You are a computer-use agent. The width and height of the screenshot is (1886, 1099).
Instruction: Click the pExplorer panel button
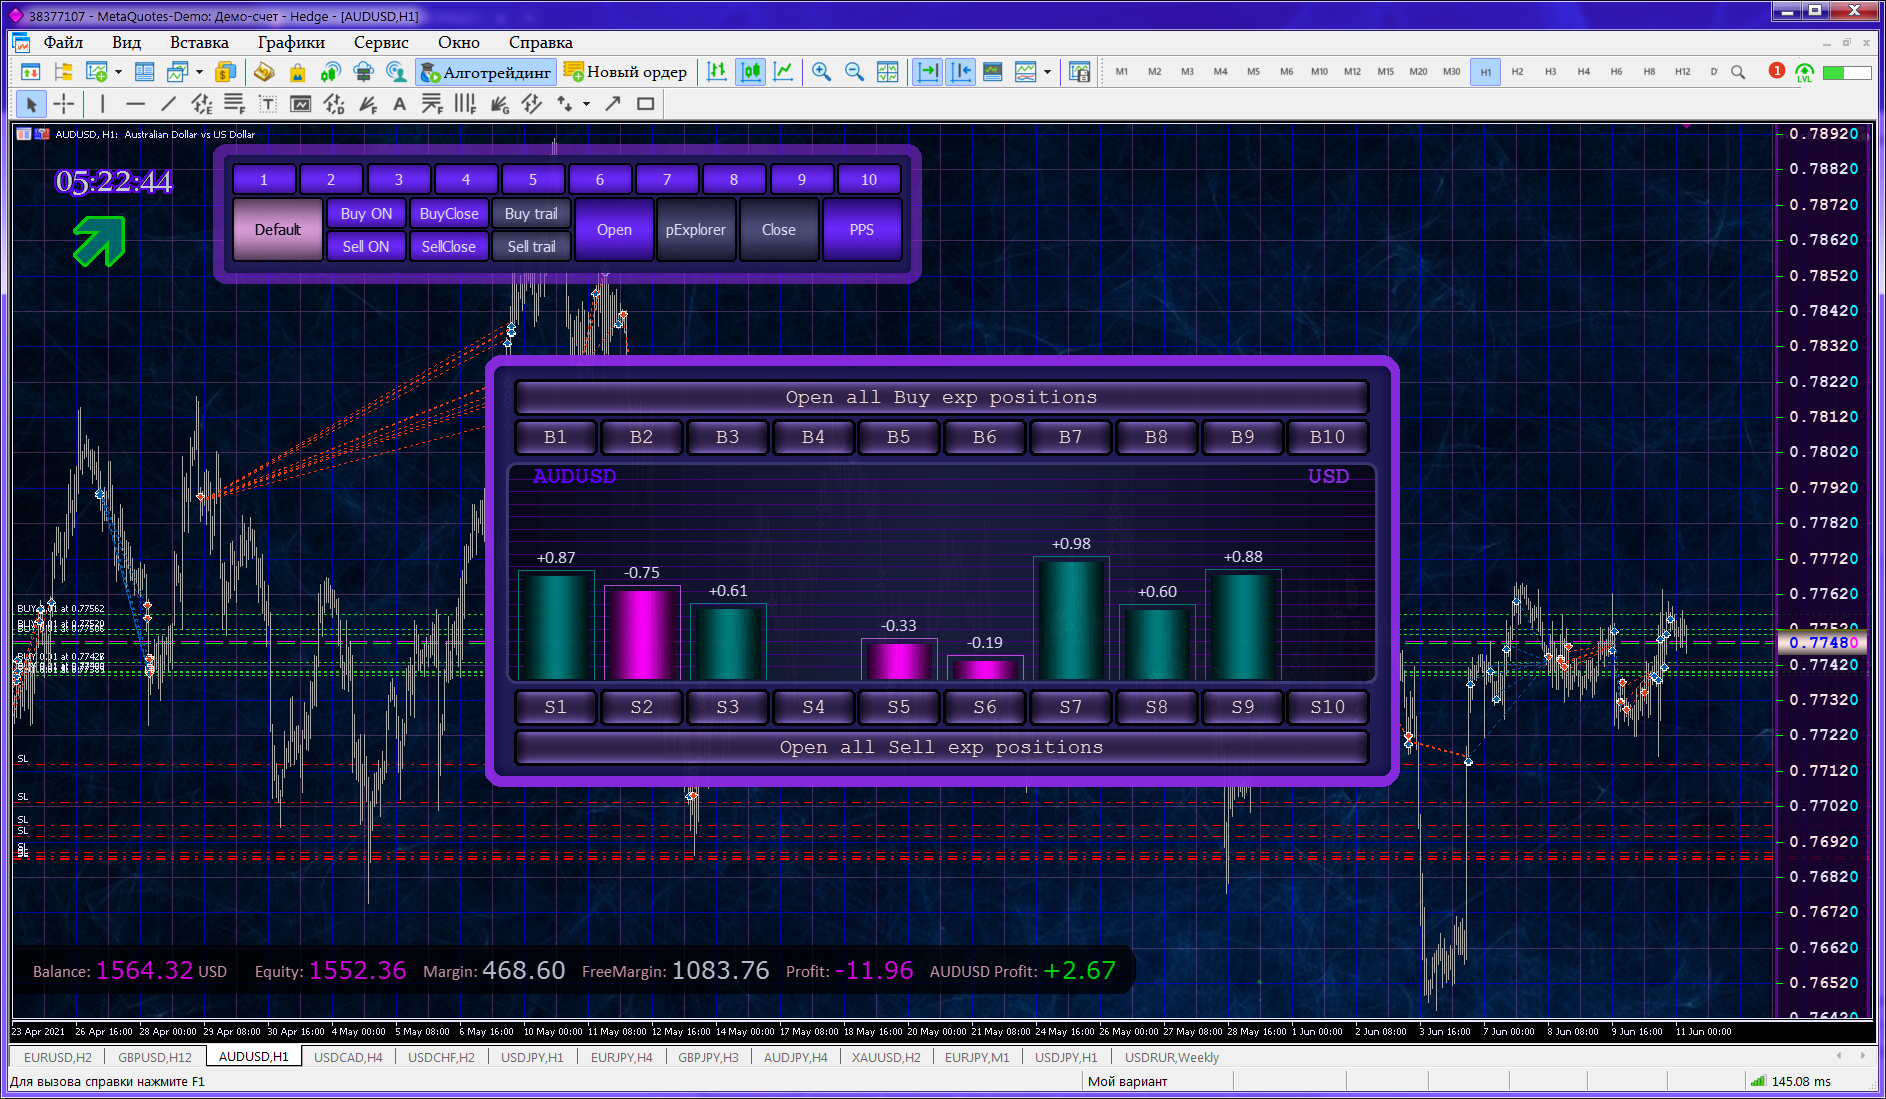(x=696, y=230)
